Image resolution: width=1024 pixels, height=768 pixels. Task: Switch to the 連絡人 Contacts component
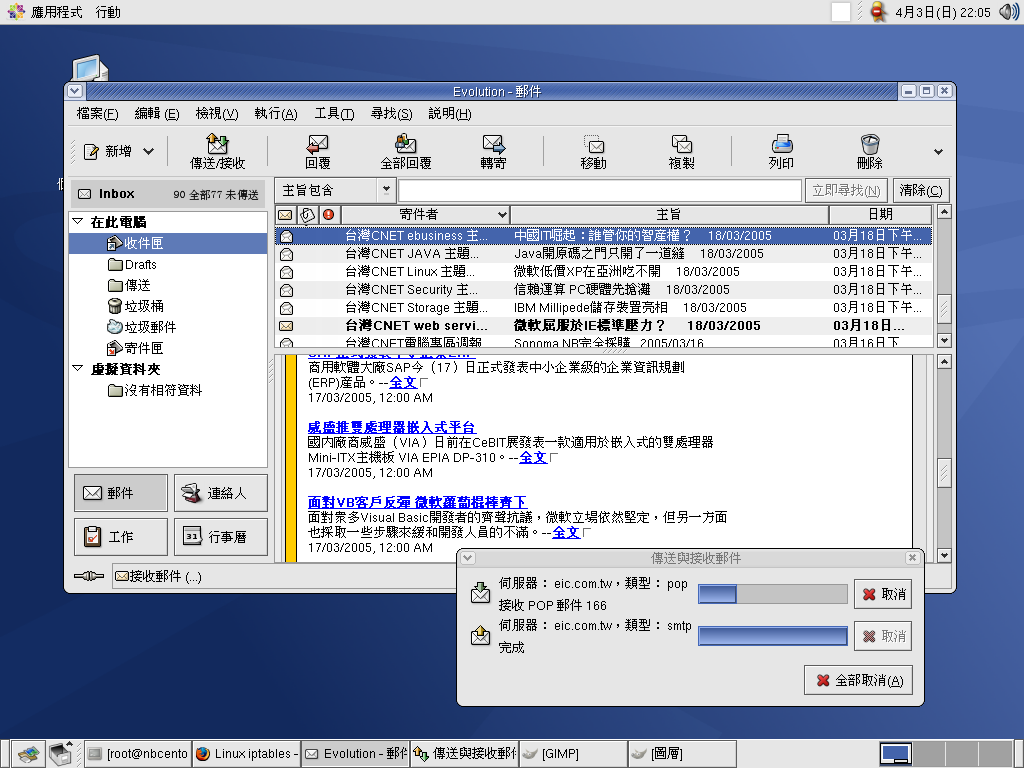click(221, 493)
